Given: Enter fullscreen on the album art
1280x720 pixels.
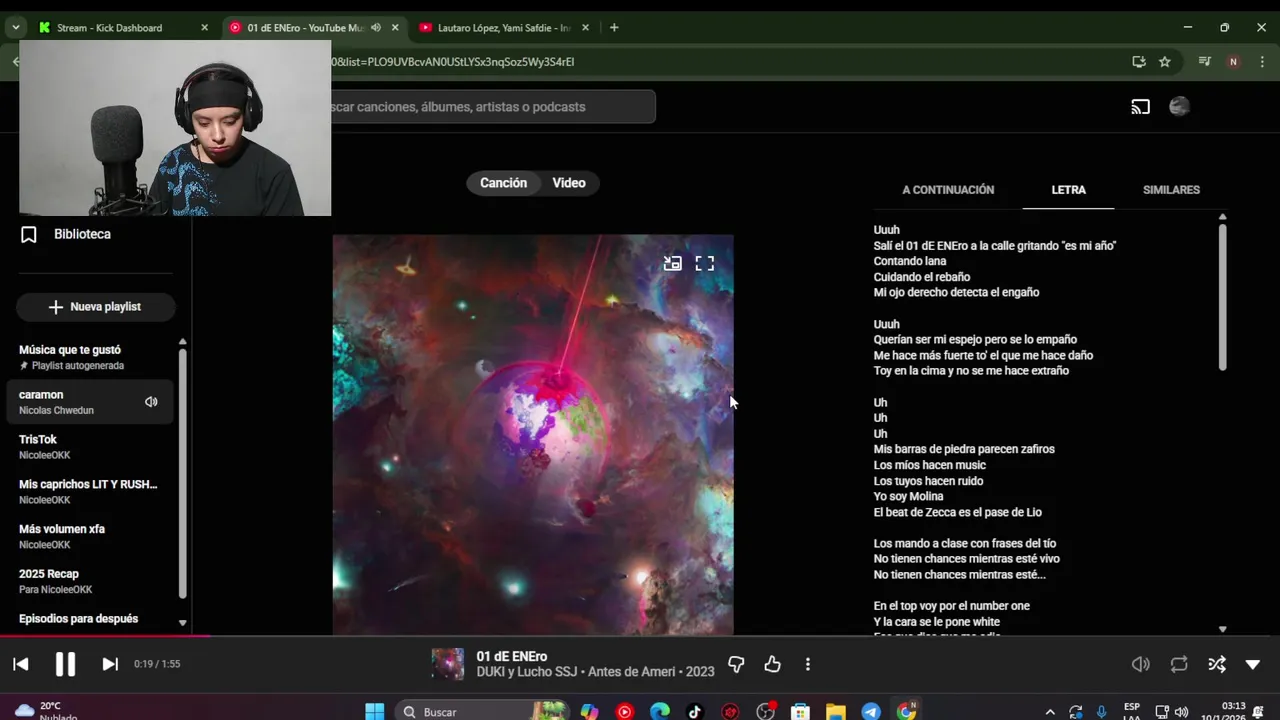Looking at the screenshot, I should click(705, 264).
